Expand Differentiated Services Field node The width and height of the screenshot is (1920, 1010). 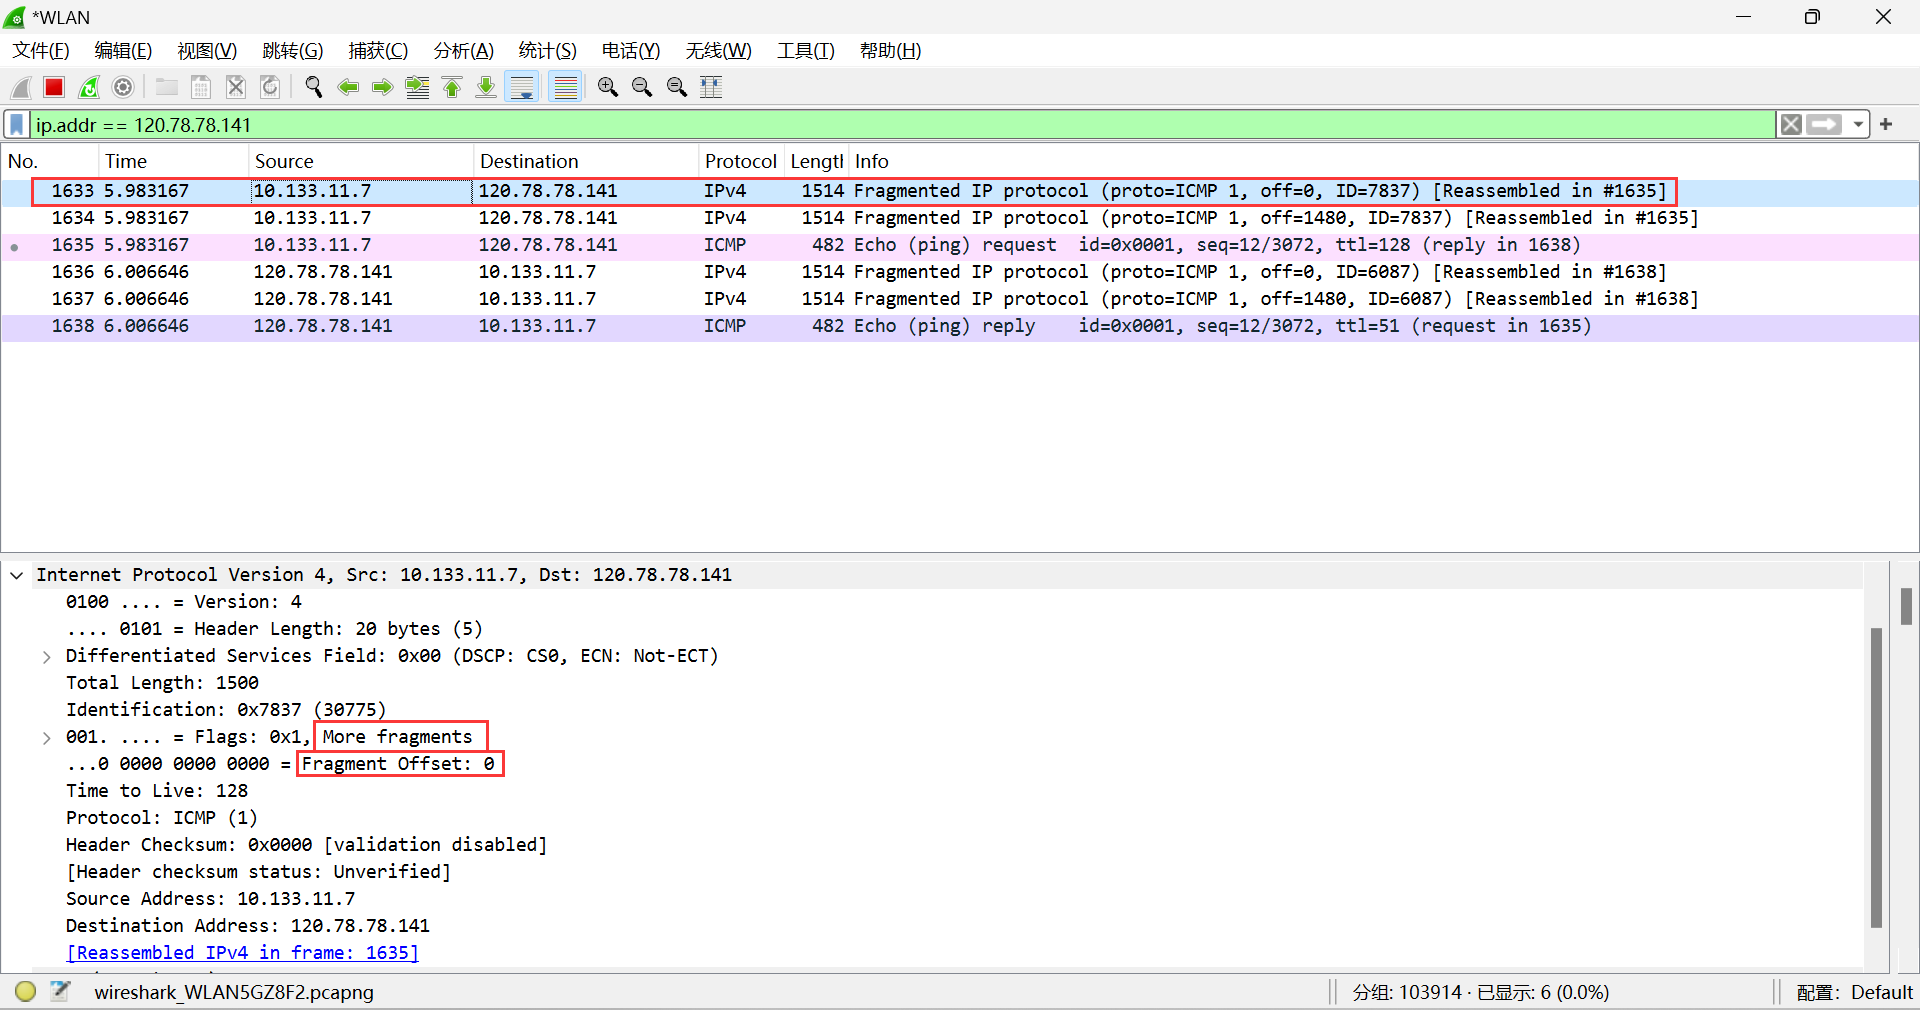click(x=46, y=657)
